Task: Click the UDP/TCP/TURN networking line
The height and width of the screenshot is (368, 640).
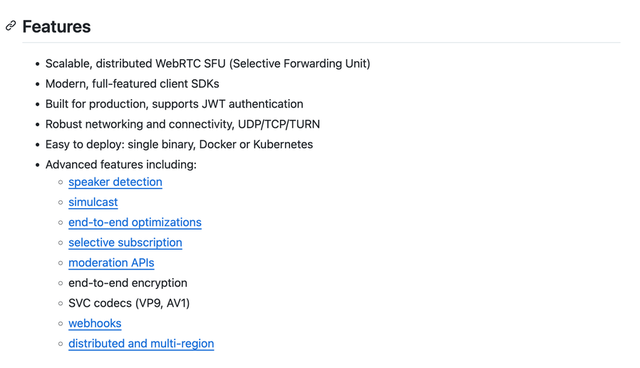Action: point(182,124)
